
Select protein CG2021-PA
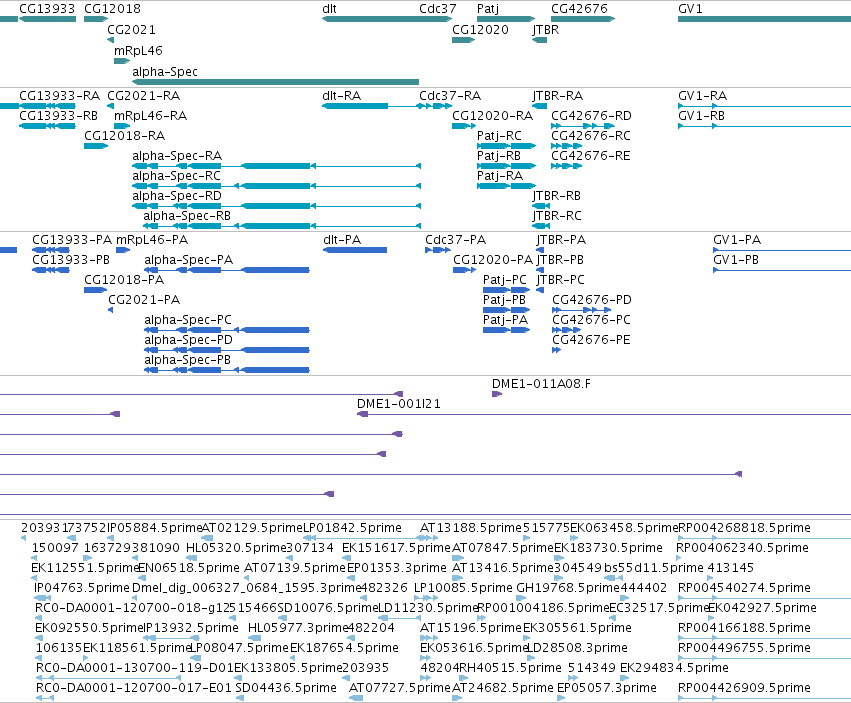[111, 311]
